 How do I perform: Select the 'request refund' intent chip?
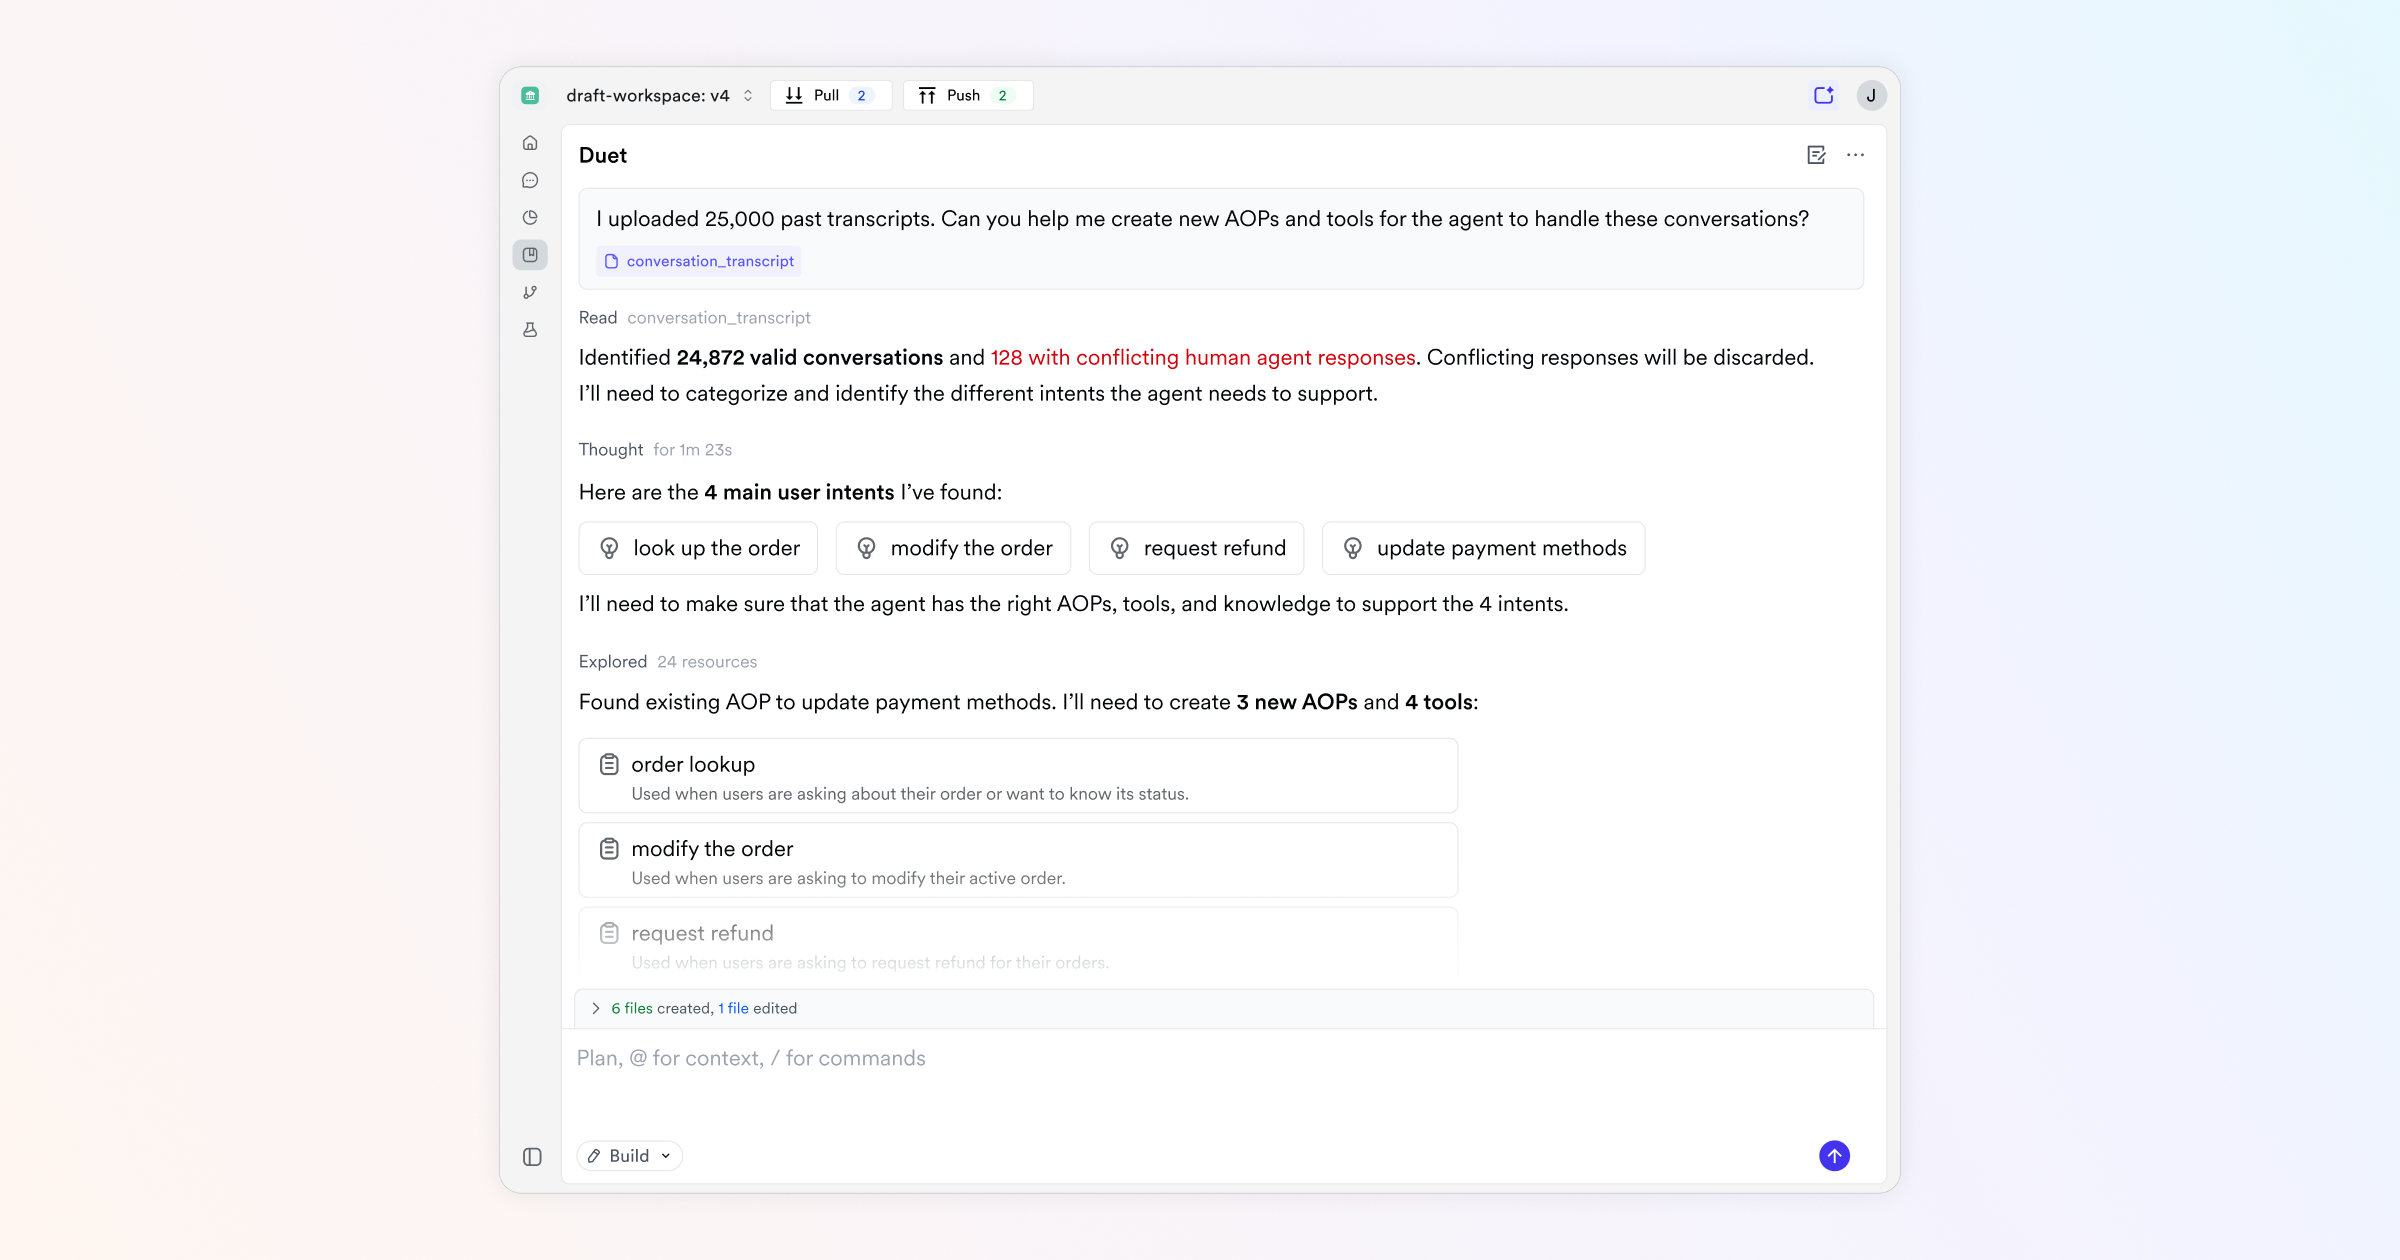pos(1196,548)
